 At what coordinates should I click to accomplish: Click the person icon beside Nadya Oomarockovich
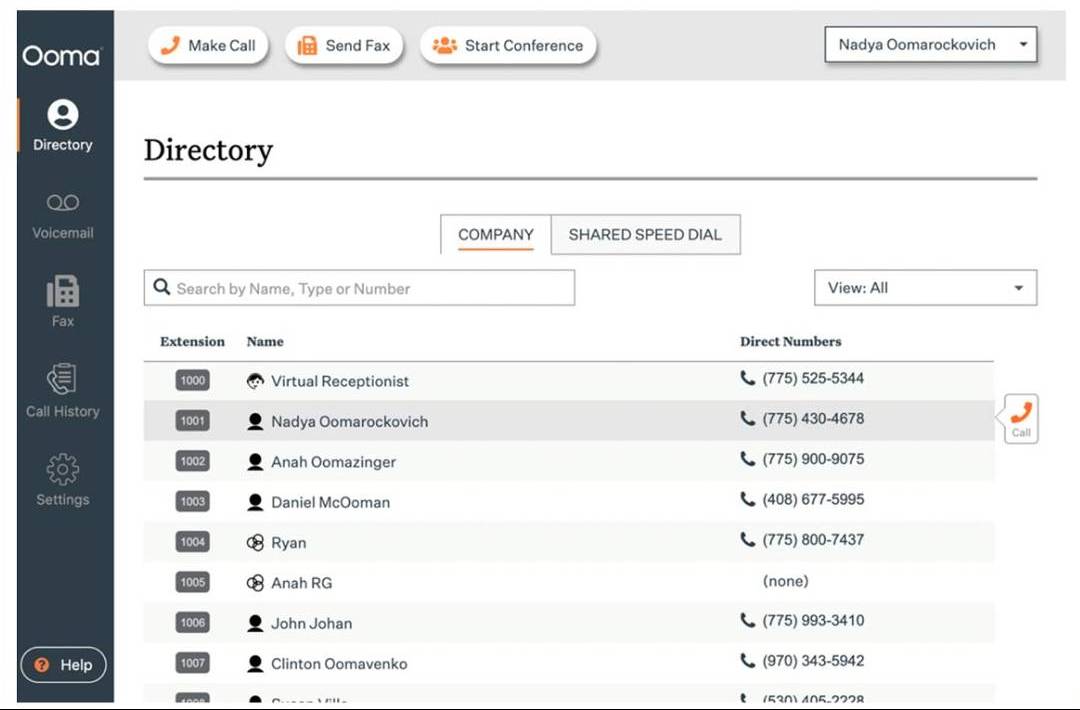[x=256, y=421]
